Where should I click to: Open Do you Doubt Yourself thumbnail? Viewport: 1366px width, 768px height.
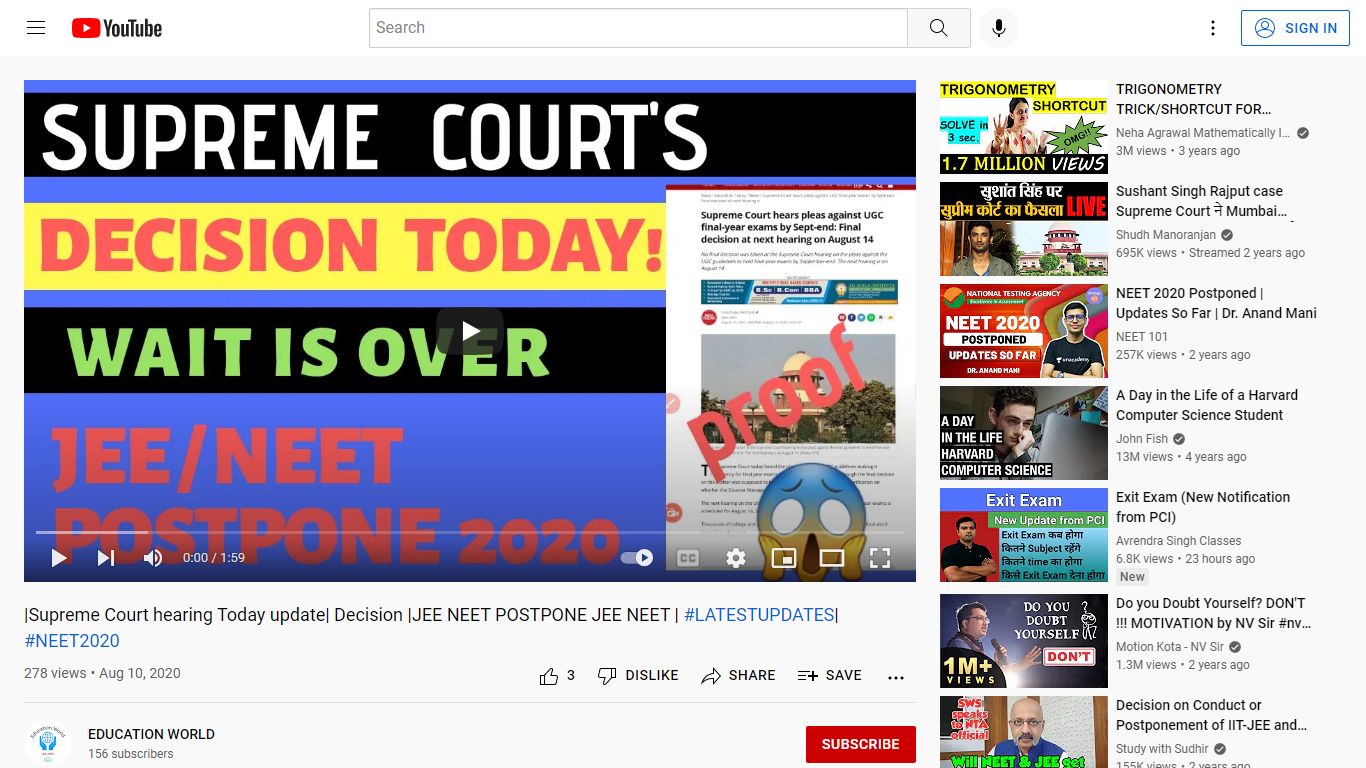pyautogui.click(x=1024, y=641)
